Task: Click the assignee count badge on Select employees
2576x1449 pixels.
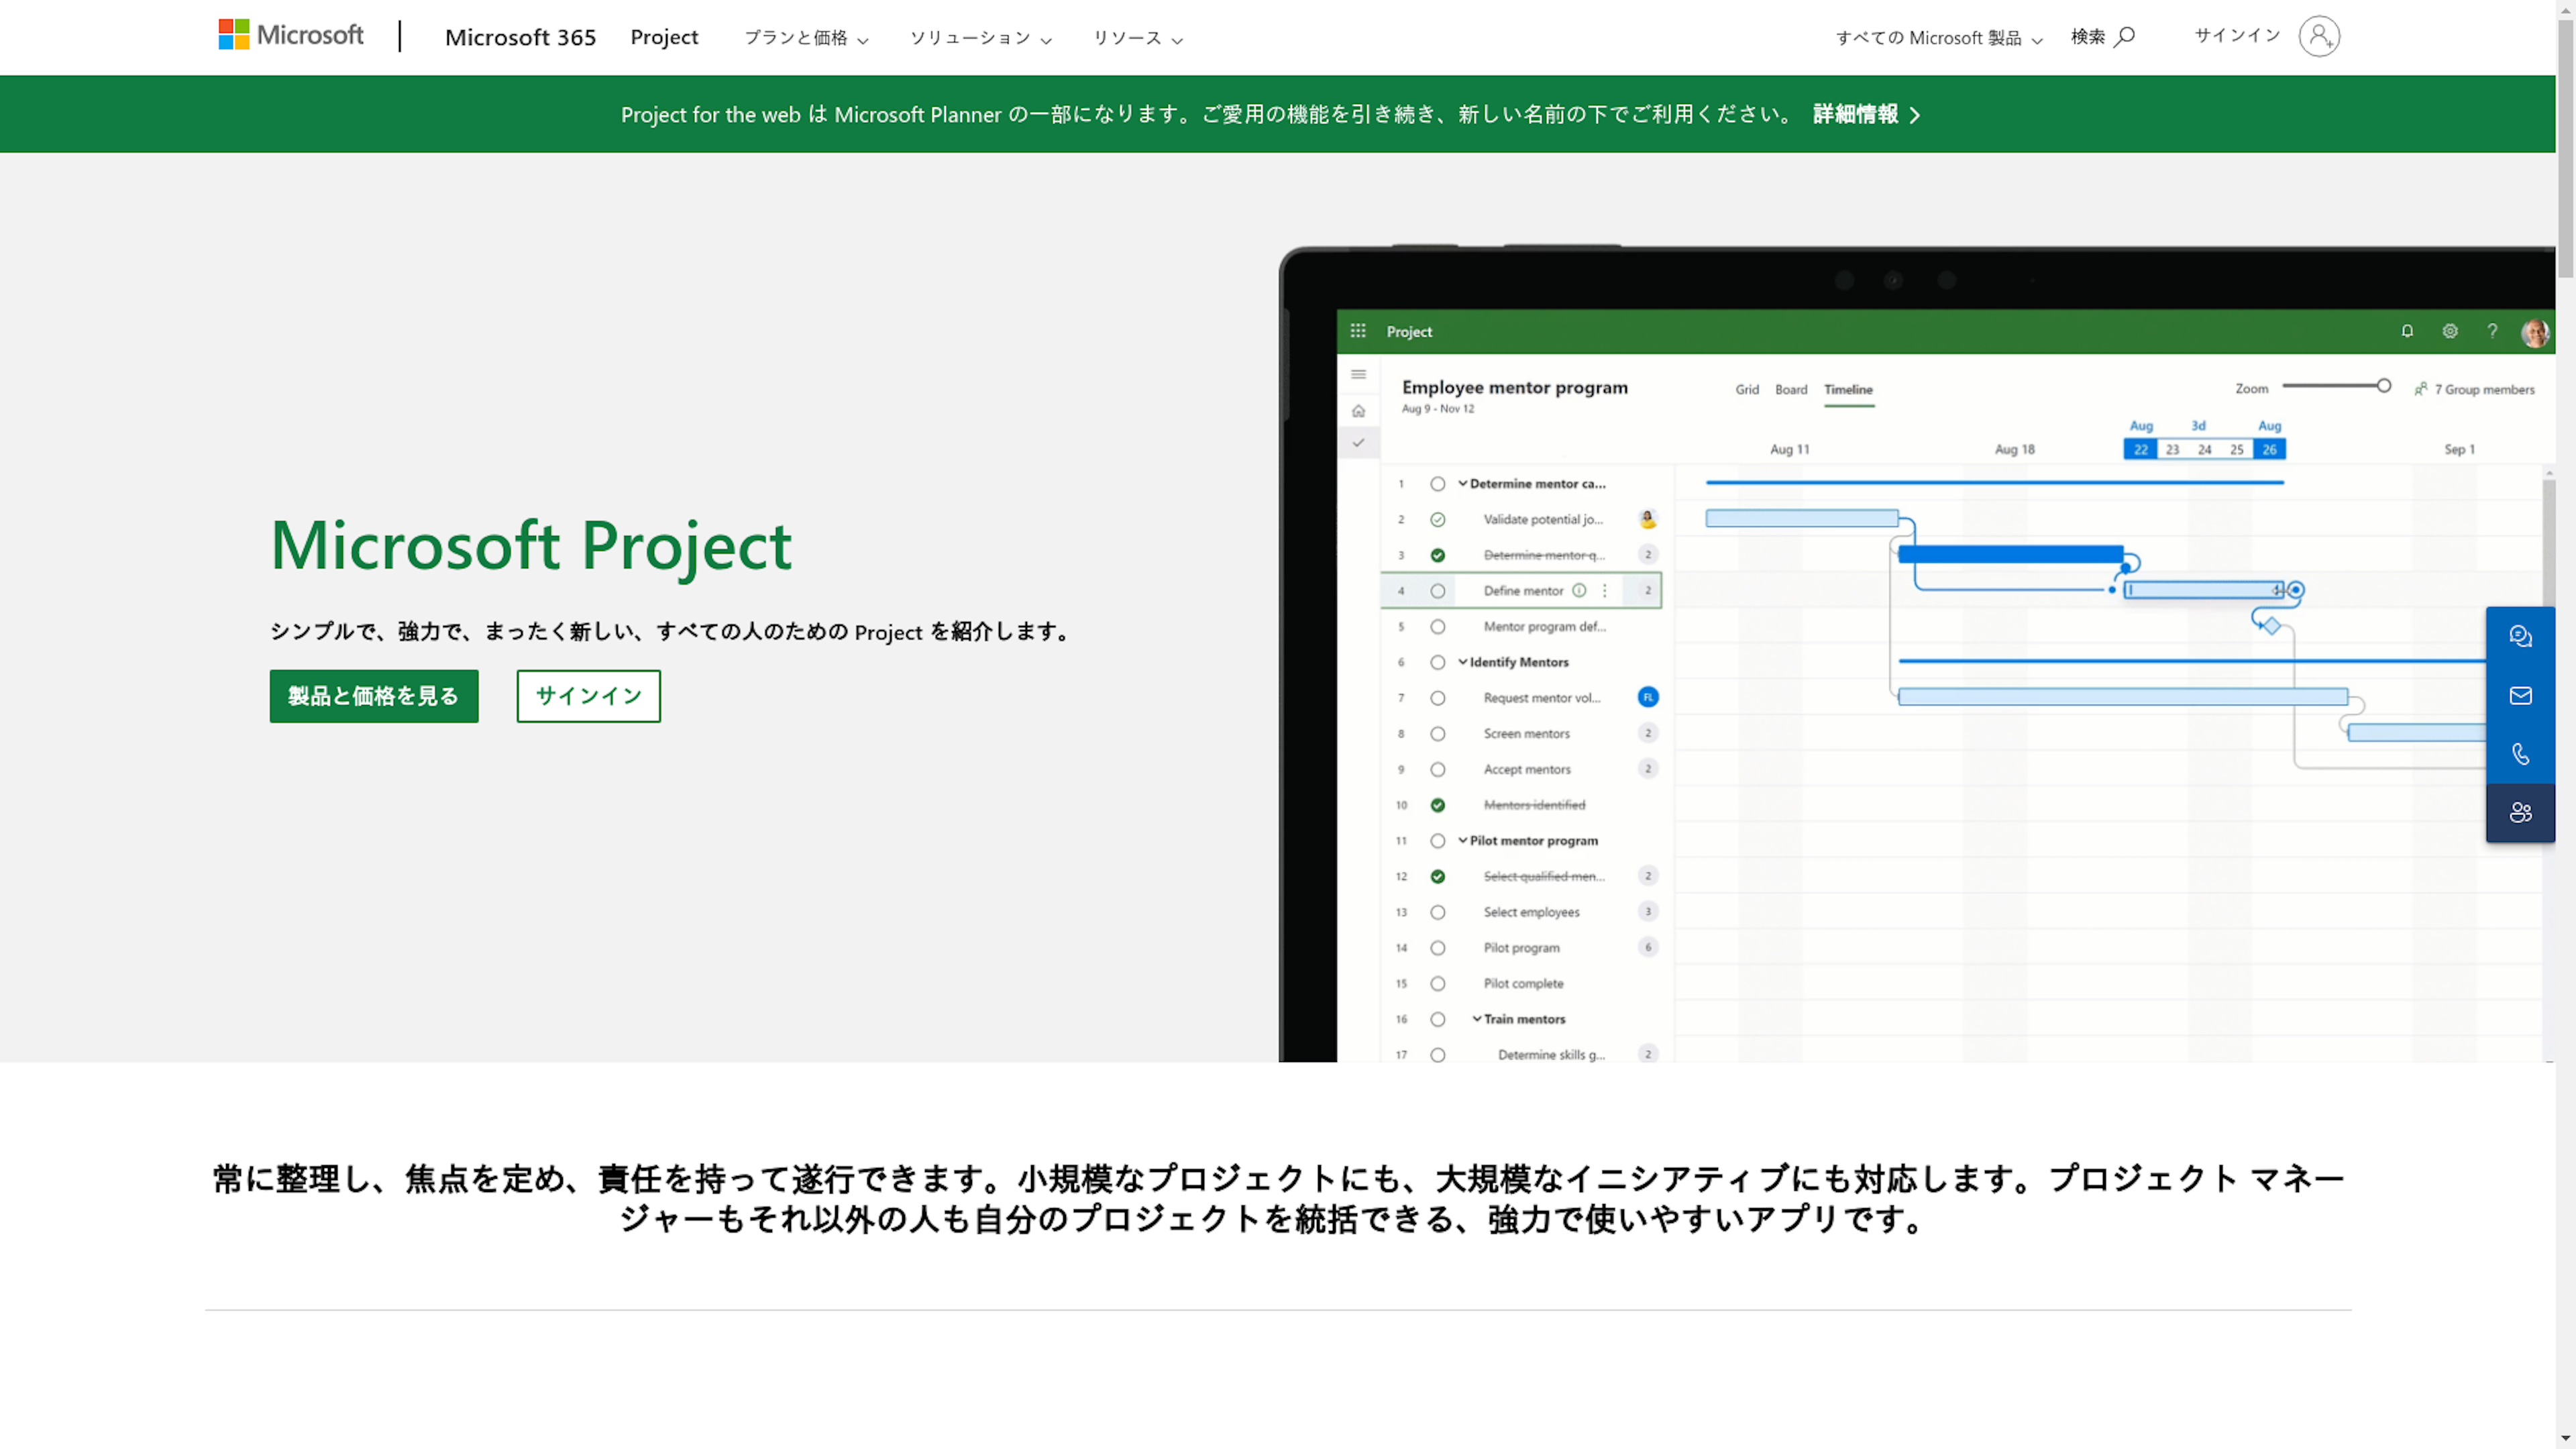Action: tap(1648, 911)
